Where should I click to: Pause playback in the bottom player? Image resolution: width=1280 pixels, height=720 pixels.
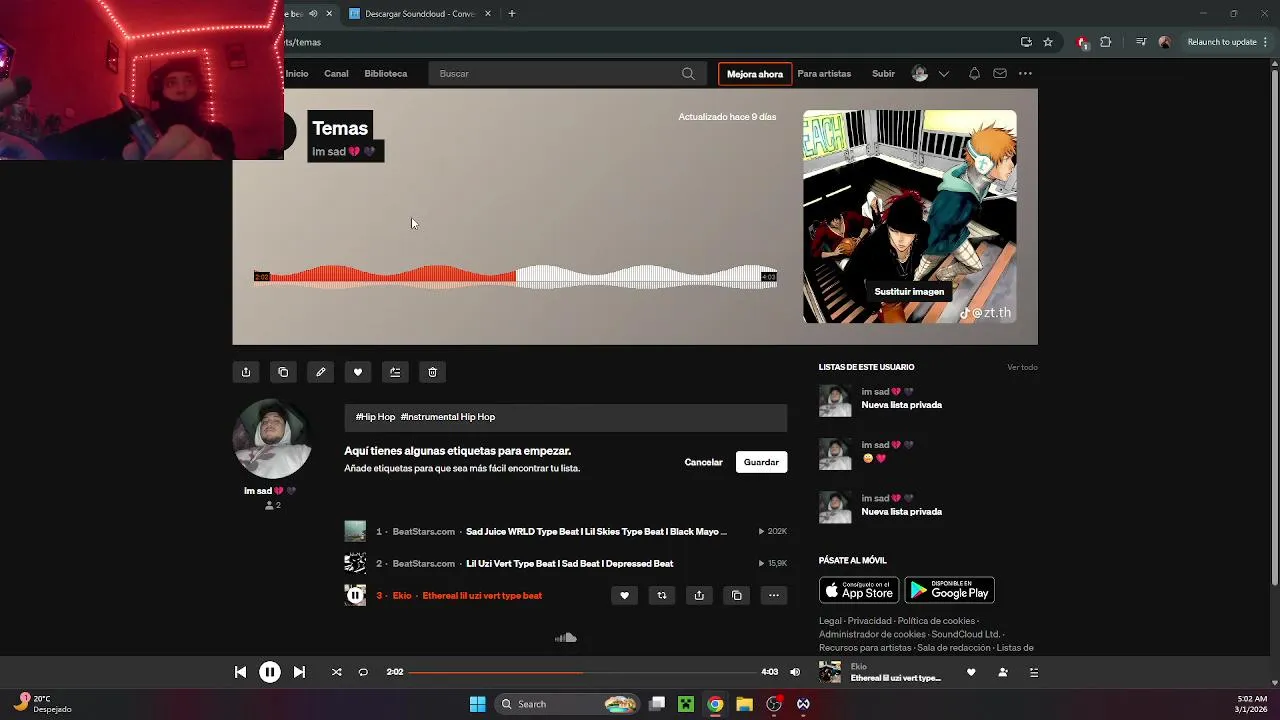[x=270, y=672]
